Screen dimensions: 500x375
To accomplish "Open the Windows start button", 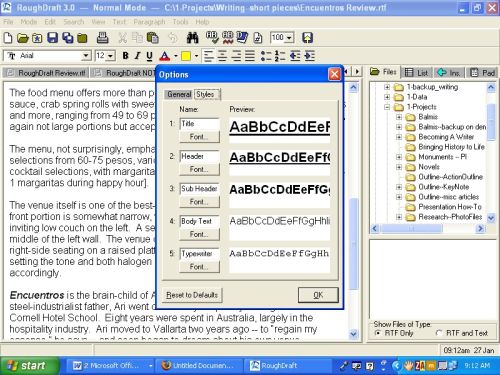I will pyautogui.click(x=30, y=366).
